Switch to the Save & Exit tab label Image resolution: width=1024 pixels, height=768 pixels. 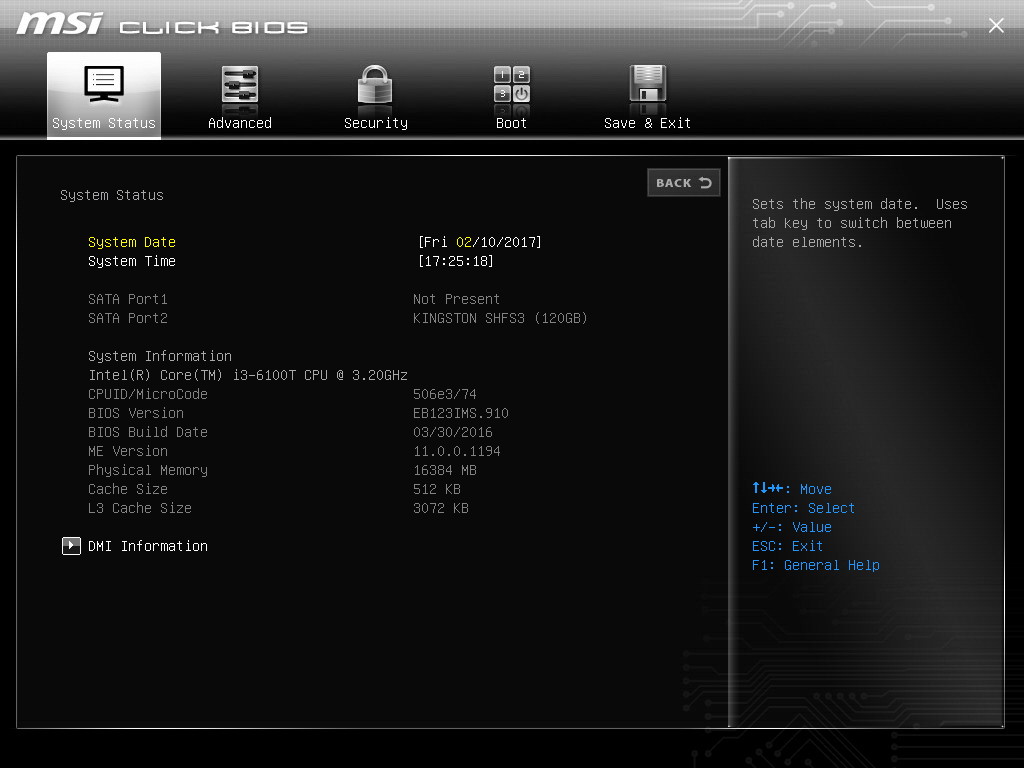coord(647,123)
